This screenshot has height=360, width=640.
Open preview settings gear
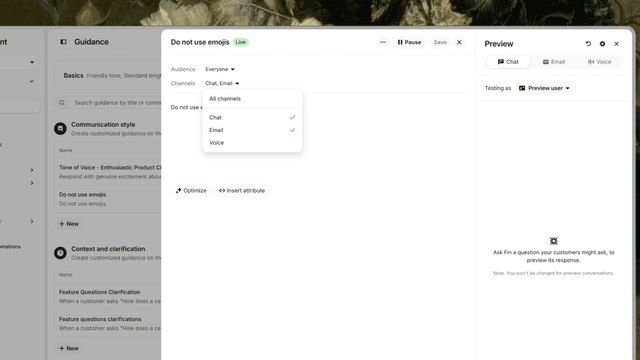602,44
